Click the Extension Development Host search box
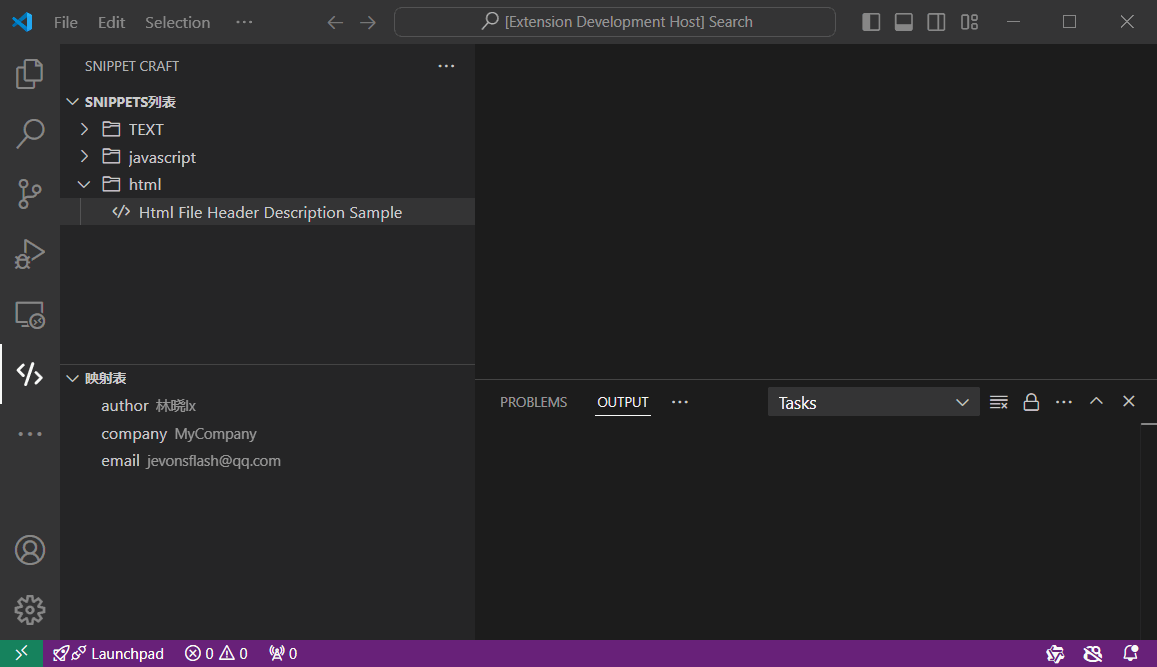Screen dimensions: 1157x667 click(x=614, y=22)
